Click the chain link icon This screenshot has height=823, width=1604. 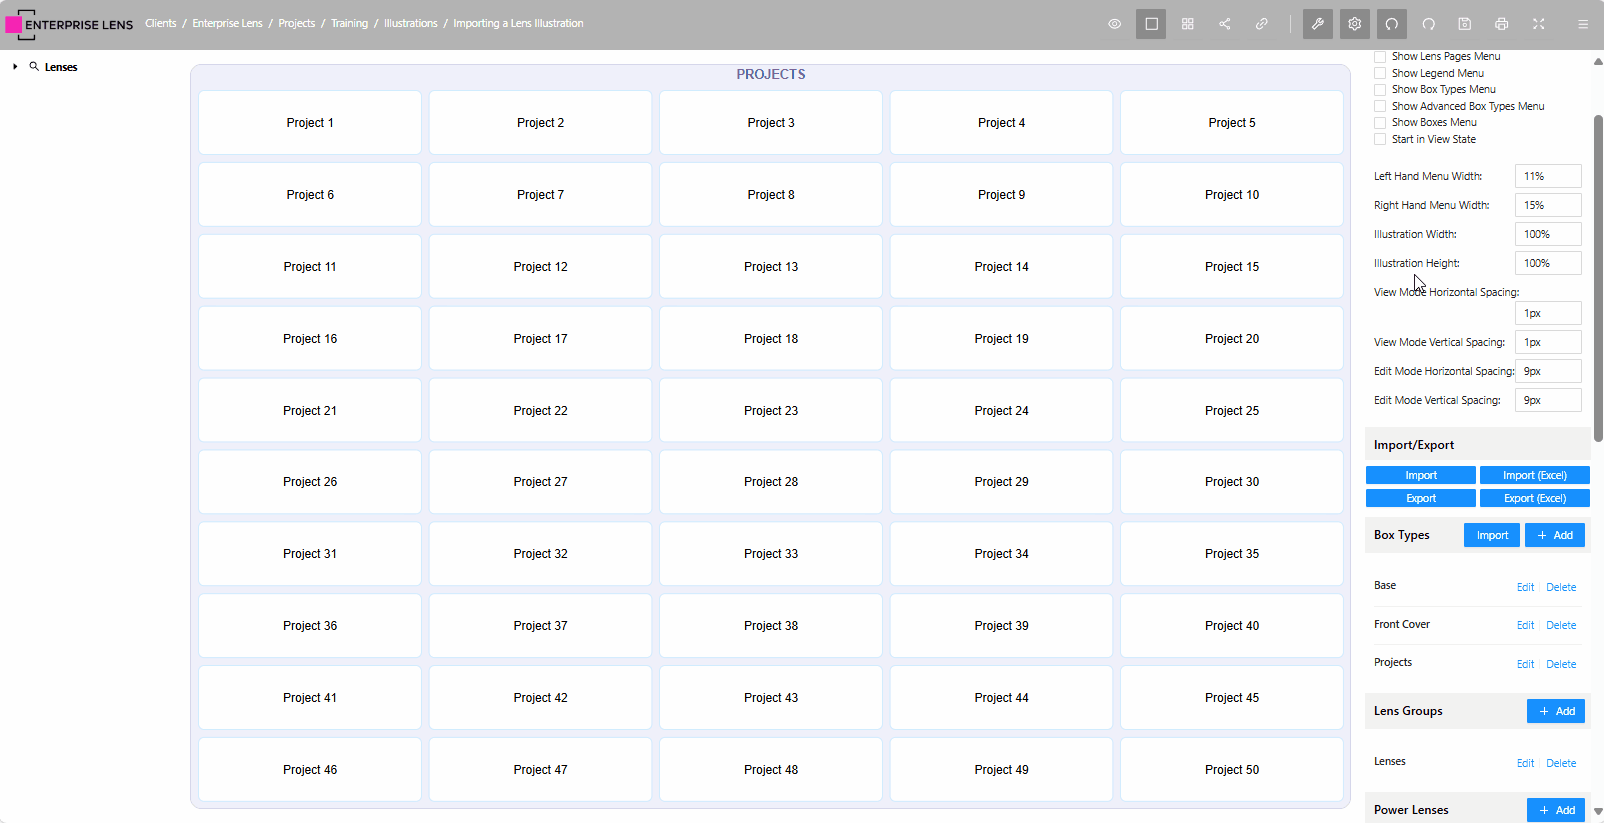[x=1262, y=24]
